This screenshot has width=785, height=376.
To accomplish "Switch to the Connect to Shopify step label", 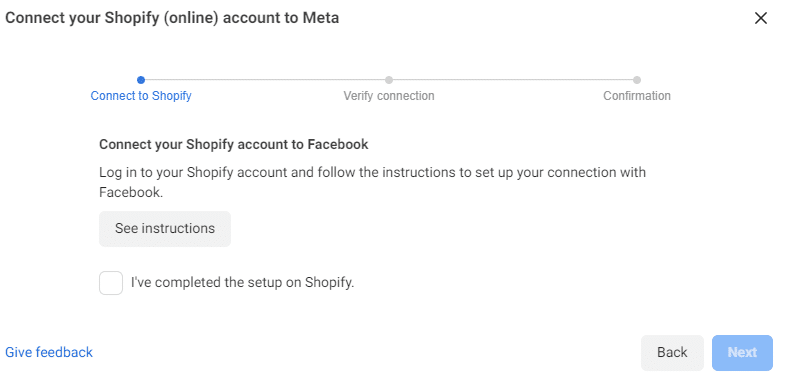I will [141, 96].
